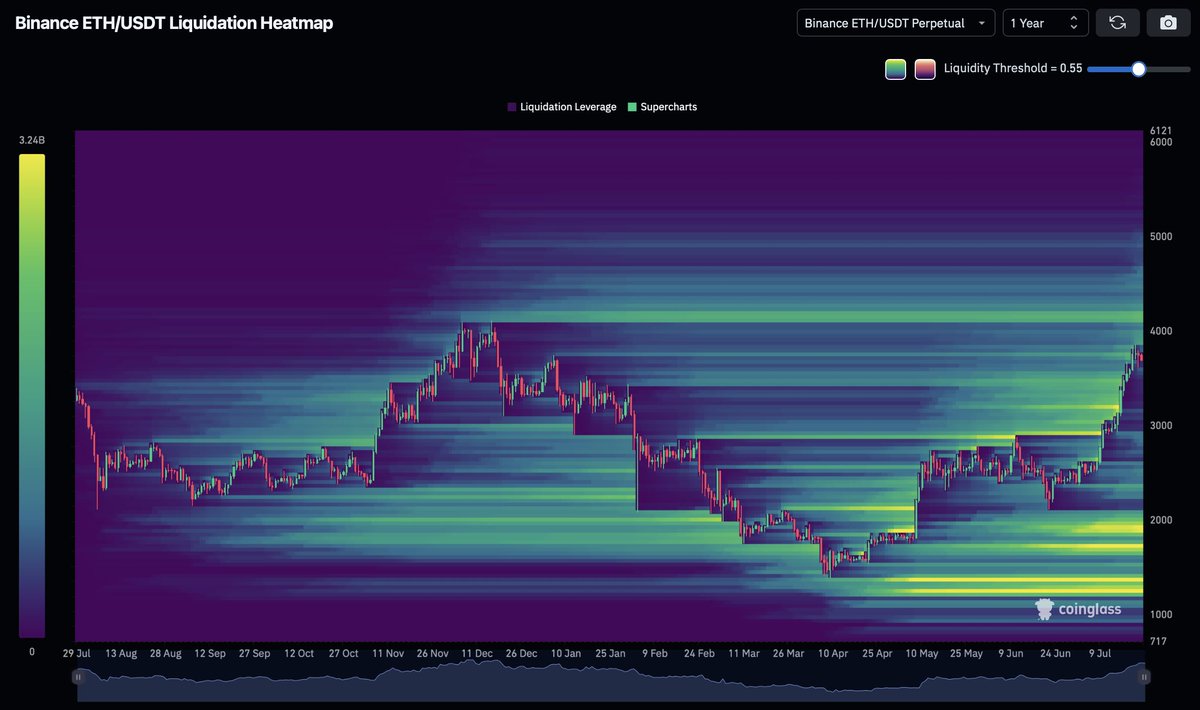The image size is (1200, 710).
Task: Click the 10 Apr date axis label
Action: (x=833, y=653)
